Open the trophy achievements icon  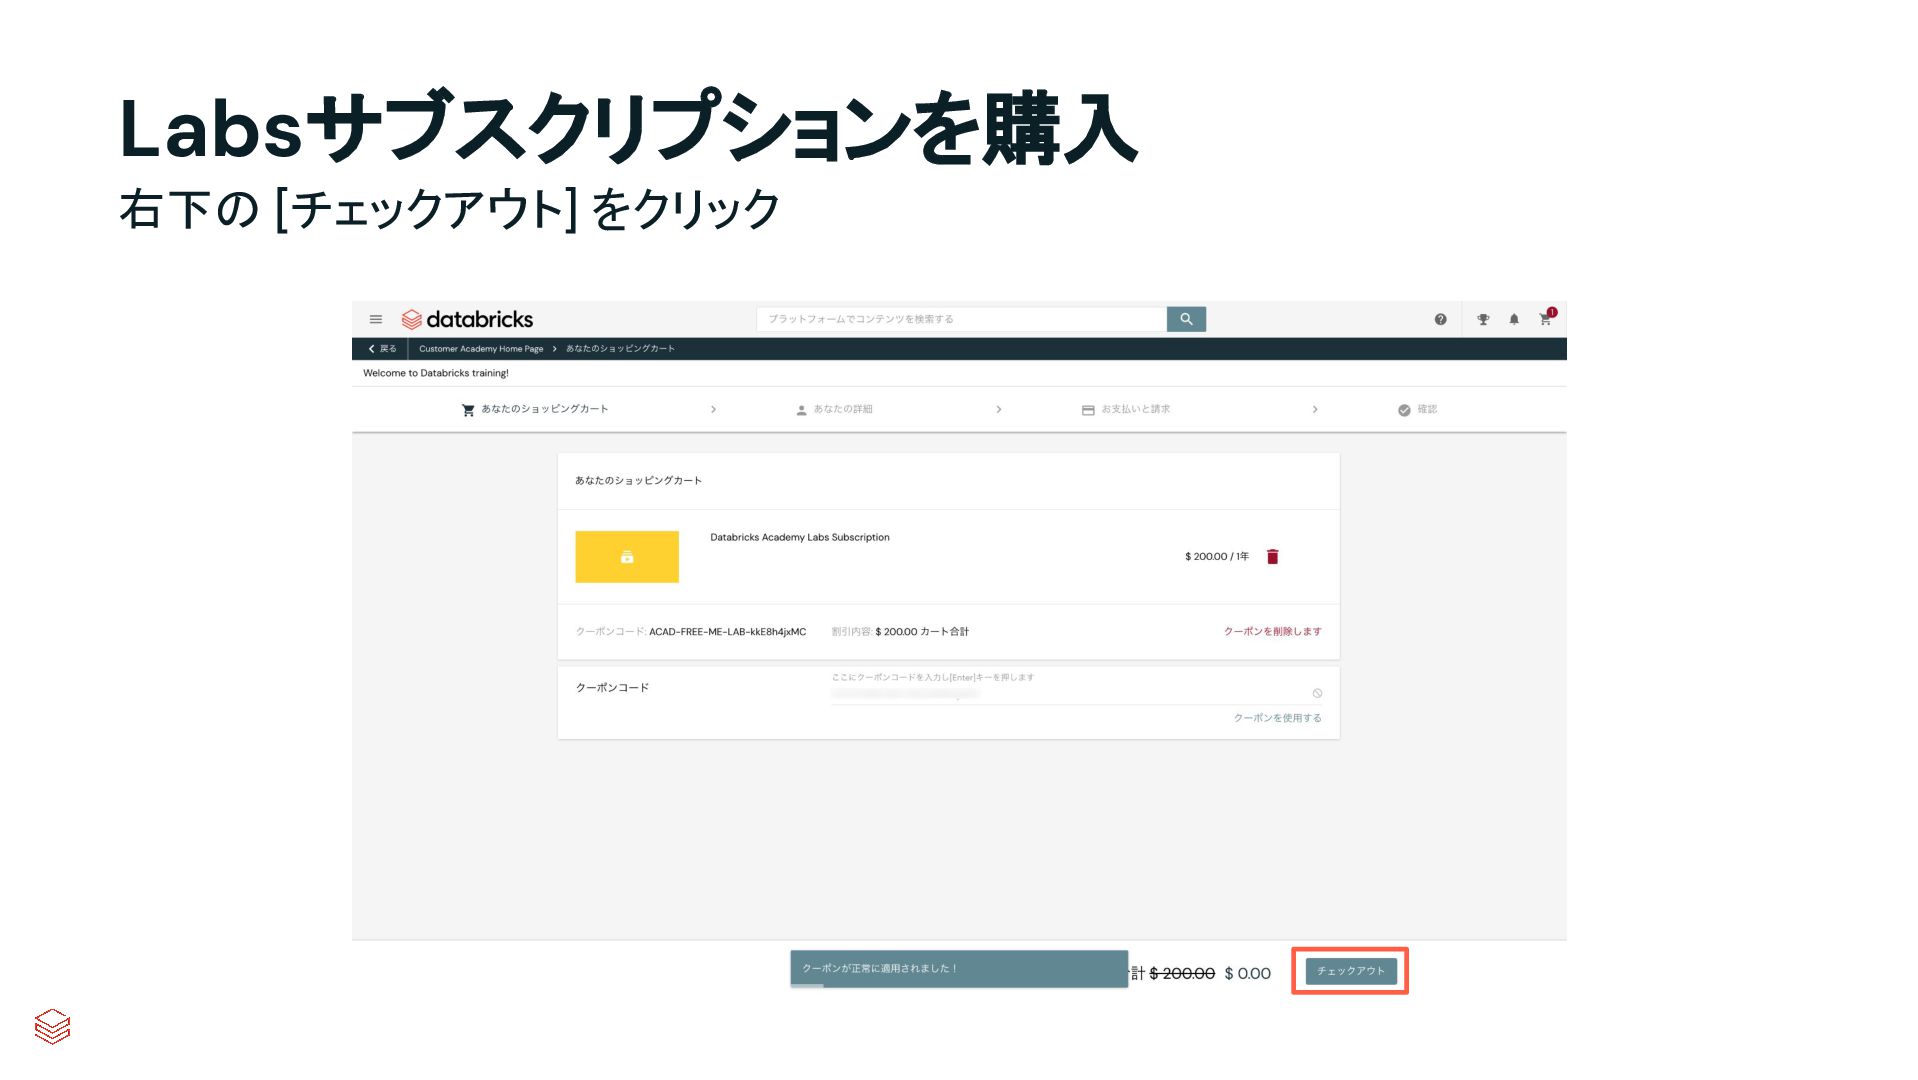pos(1483,320)
